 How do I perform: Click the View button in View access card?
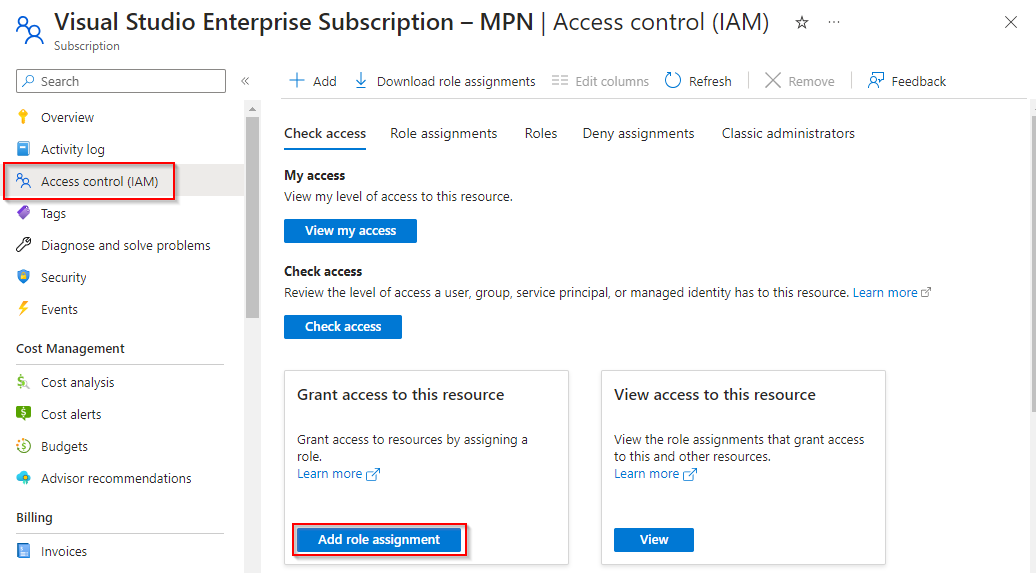click(x=653, y=539)
